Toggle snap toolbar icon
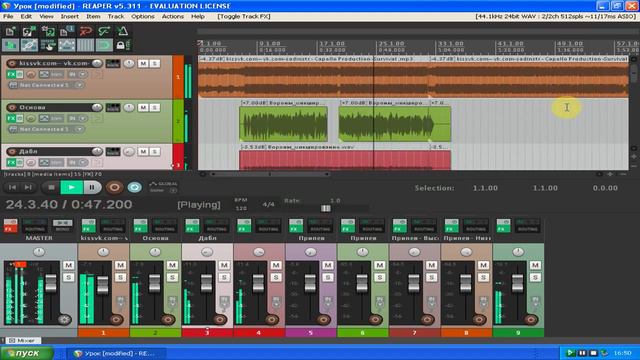Image resolution: width=640 pixels, height=360 pixels. [104, 45]
